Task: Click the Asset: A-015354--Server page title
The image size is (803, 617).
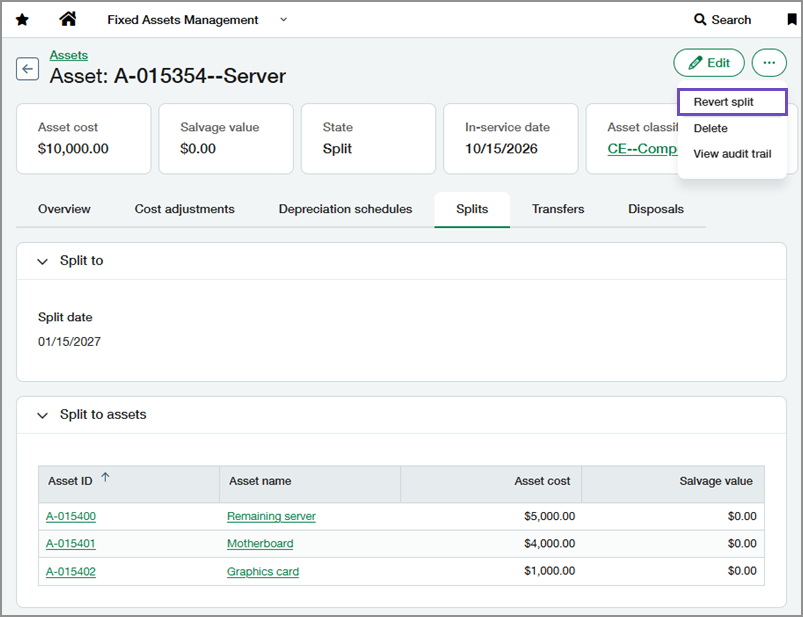Action: pos(167,76)
